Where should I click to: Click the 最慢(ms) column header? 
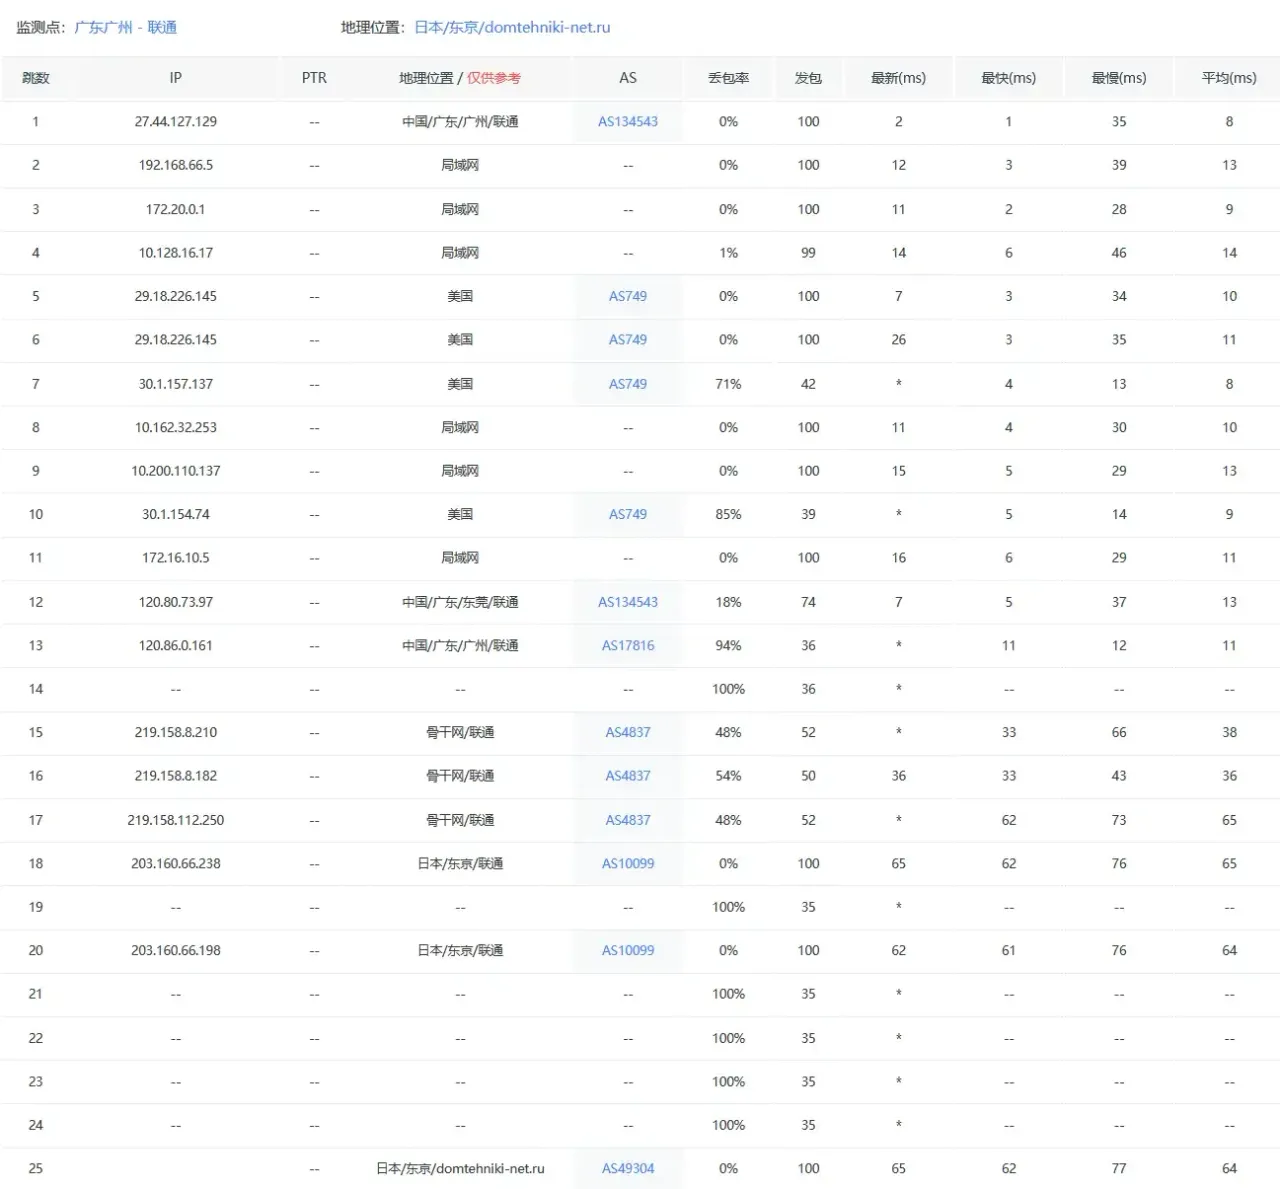point(1119,78)
